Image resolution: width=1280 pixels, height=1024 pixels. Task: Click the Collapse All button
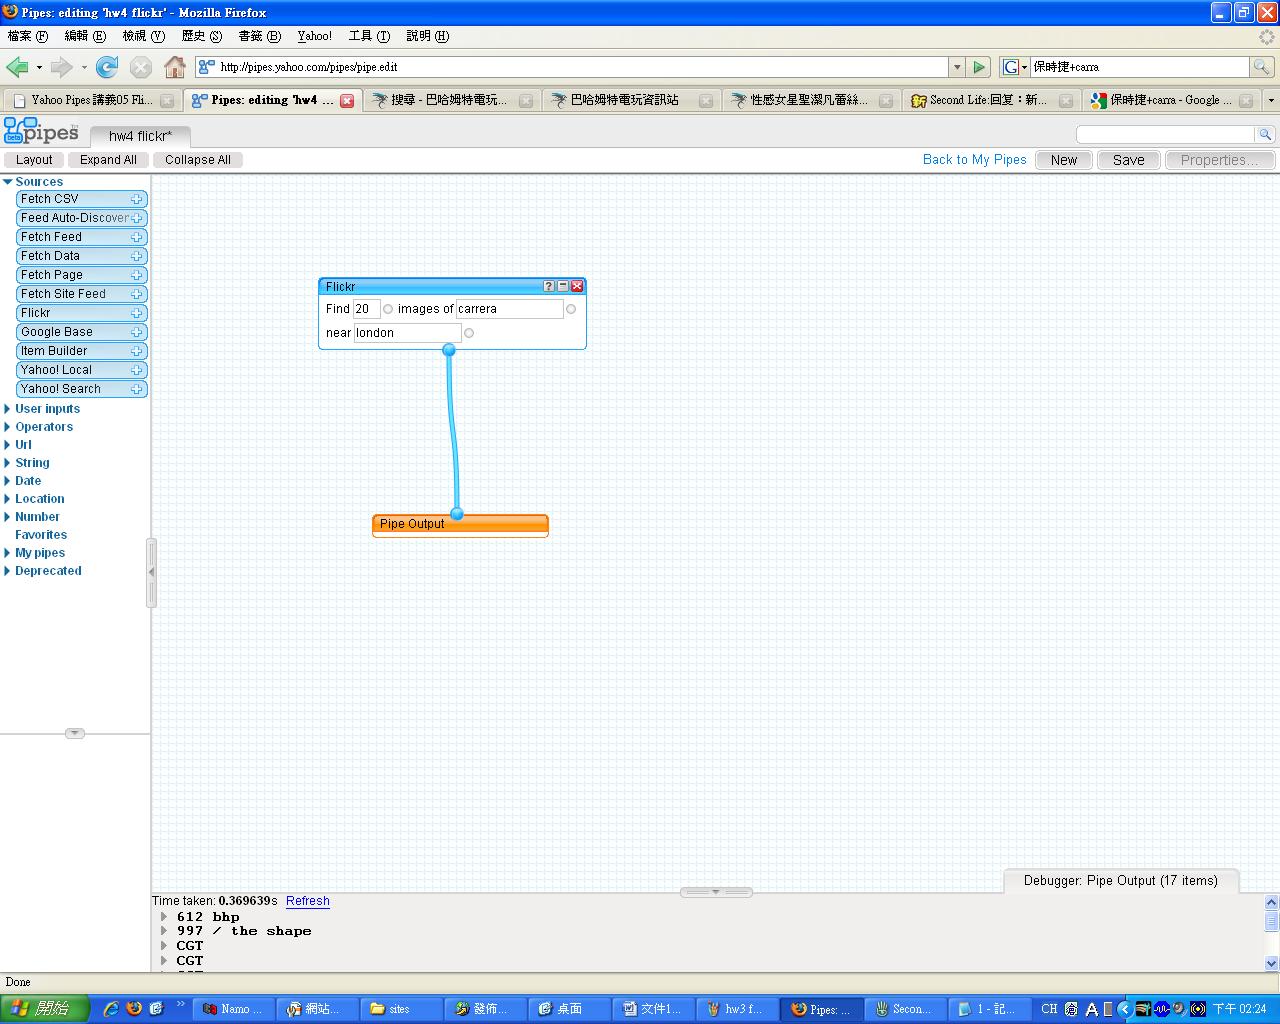pyautogui.click(x=198, y=160)
